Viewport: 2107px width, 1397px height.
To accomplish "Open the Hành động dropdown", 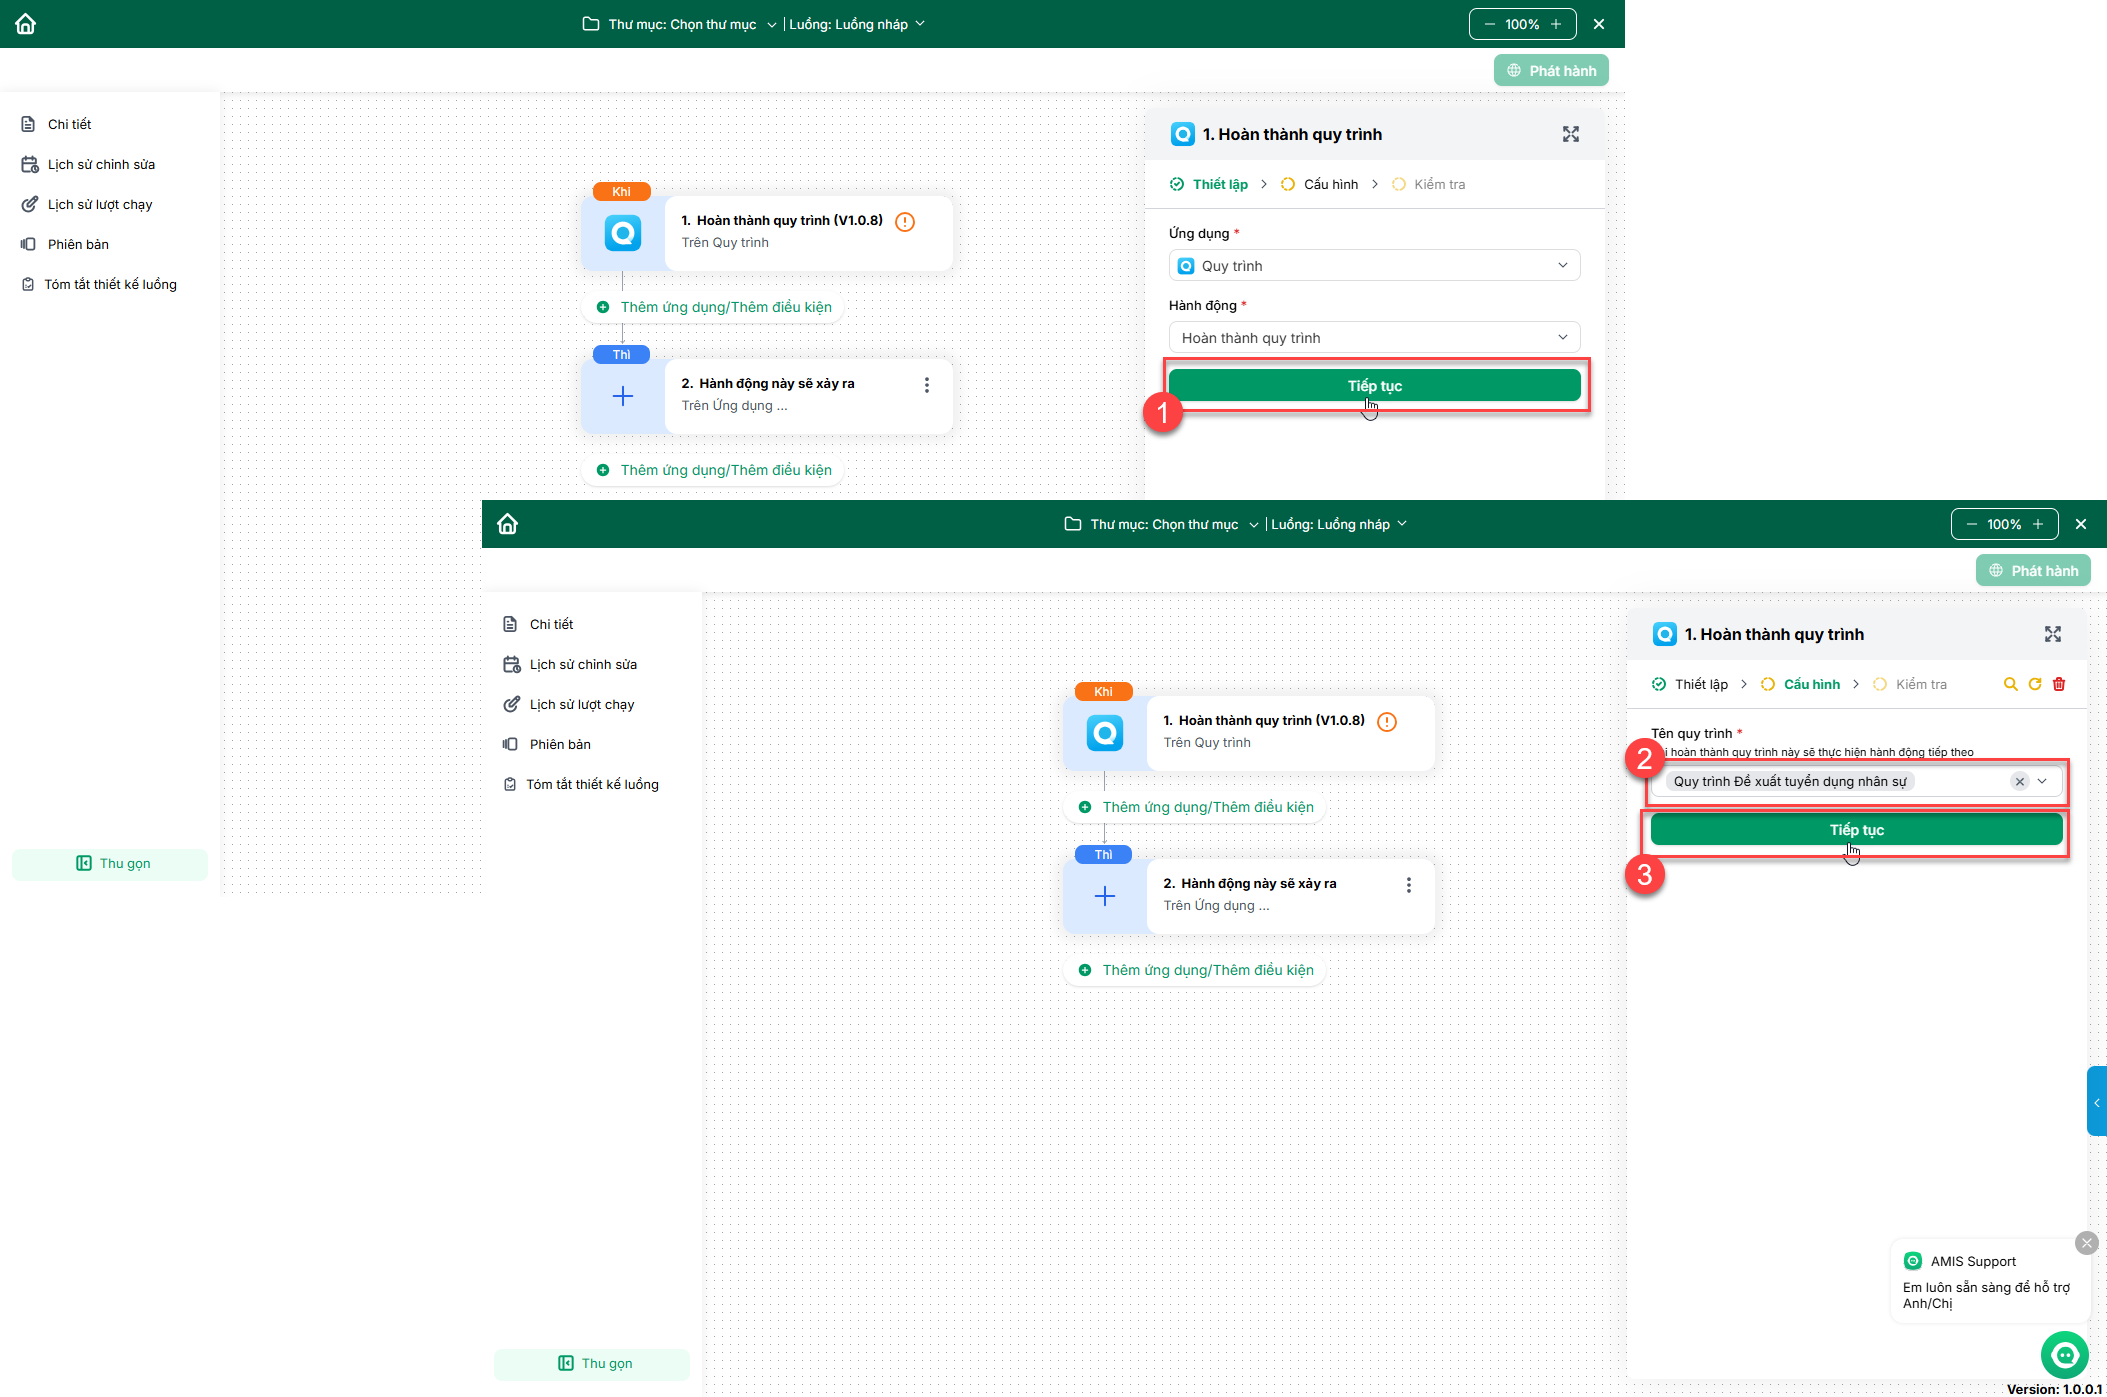I will (1374, 338).
